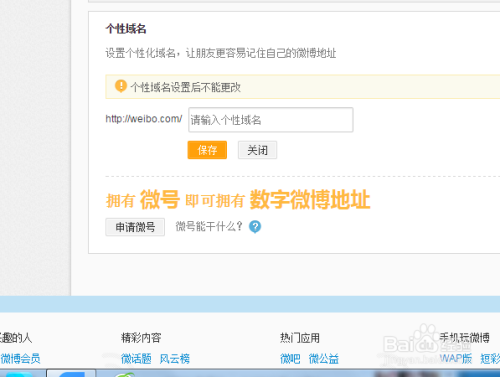Open the 微话题 footer link

pos(136,359)
